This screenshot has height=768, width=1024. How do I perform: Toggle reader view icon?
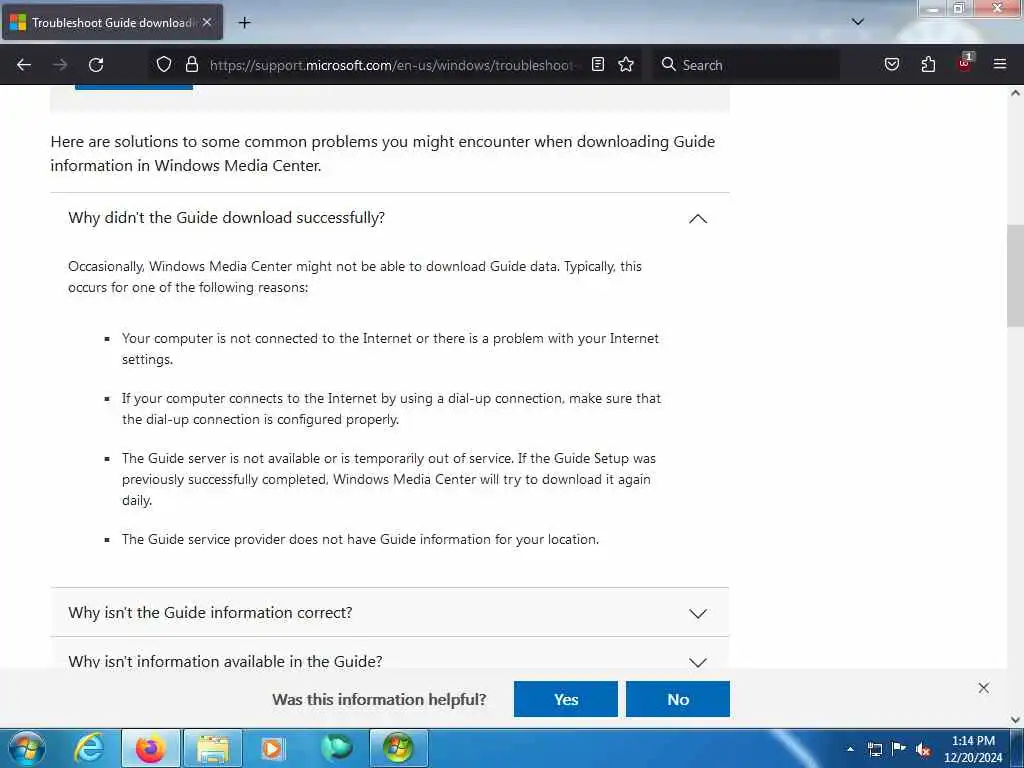coord(598,65)
